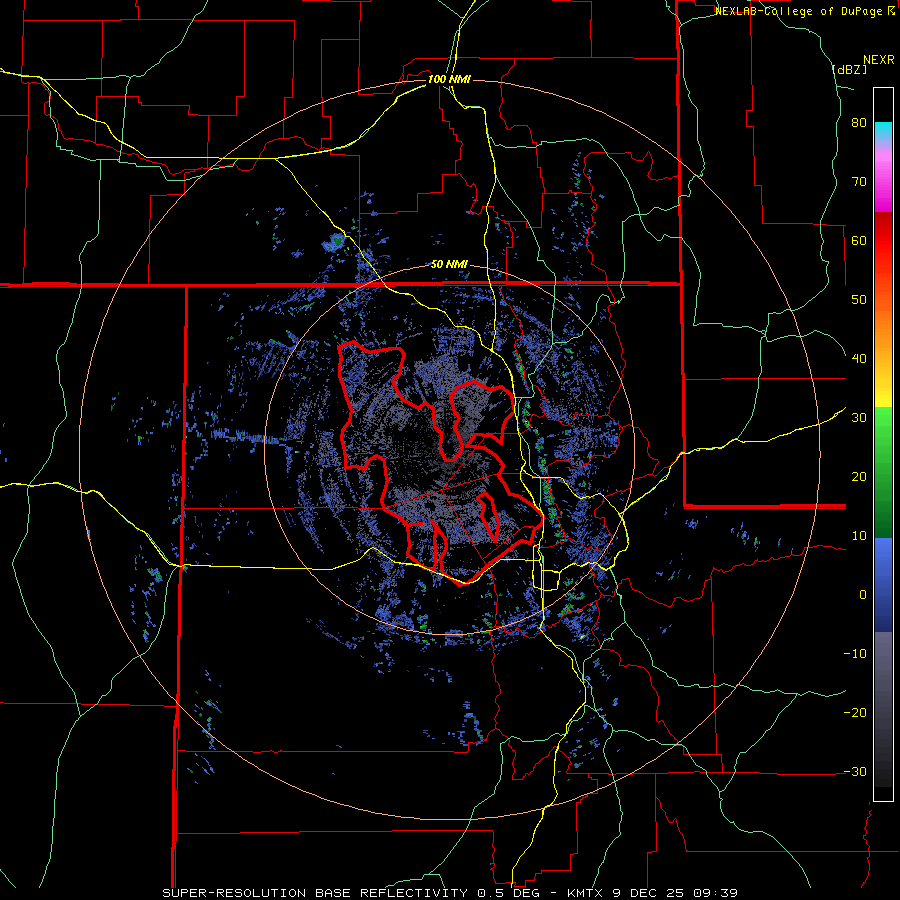900x900 pixels.
Task: Select the -30 value on the dBZ scale
Action: [855, 771]
